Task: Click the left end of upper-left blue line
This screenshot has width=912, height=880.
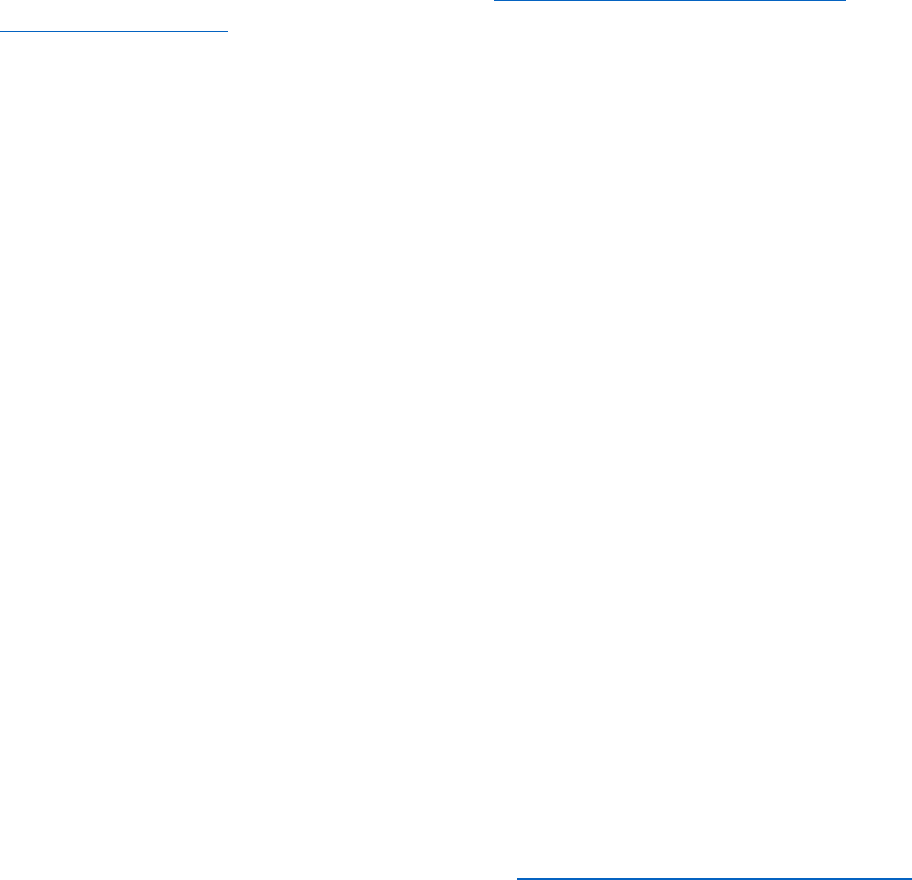Action: (x=2, y=31)
